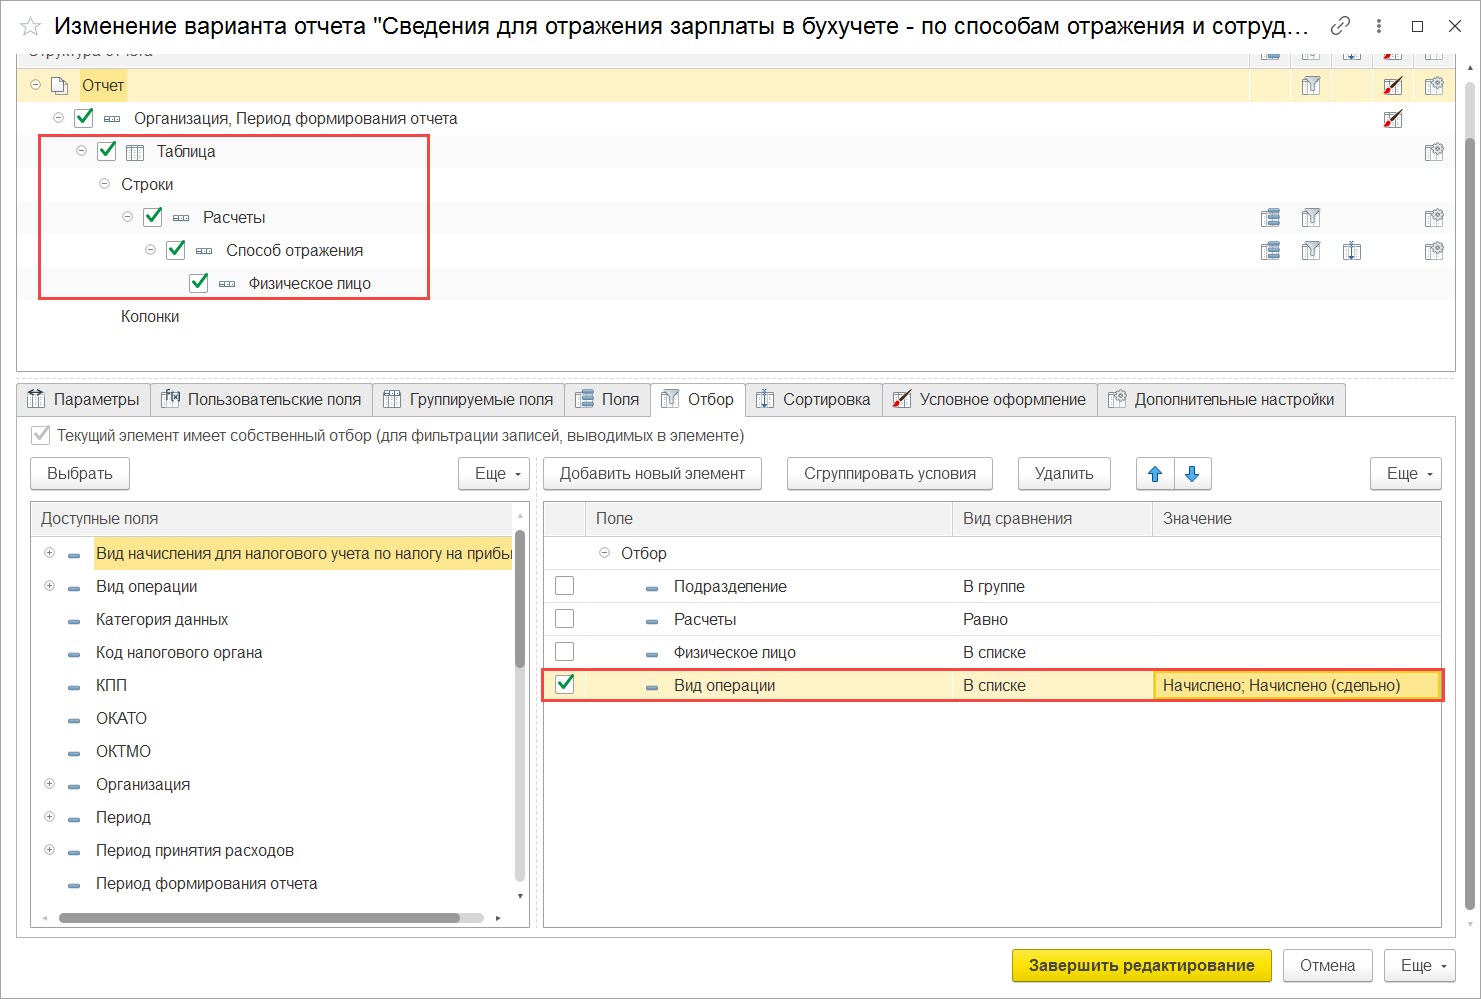Uncheck the Расчеты grouping checkbox in tree

[153, 217]
